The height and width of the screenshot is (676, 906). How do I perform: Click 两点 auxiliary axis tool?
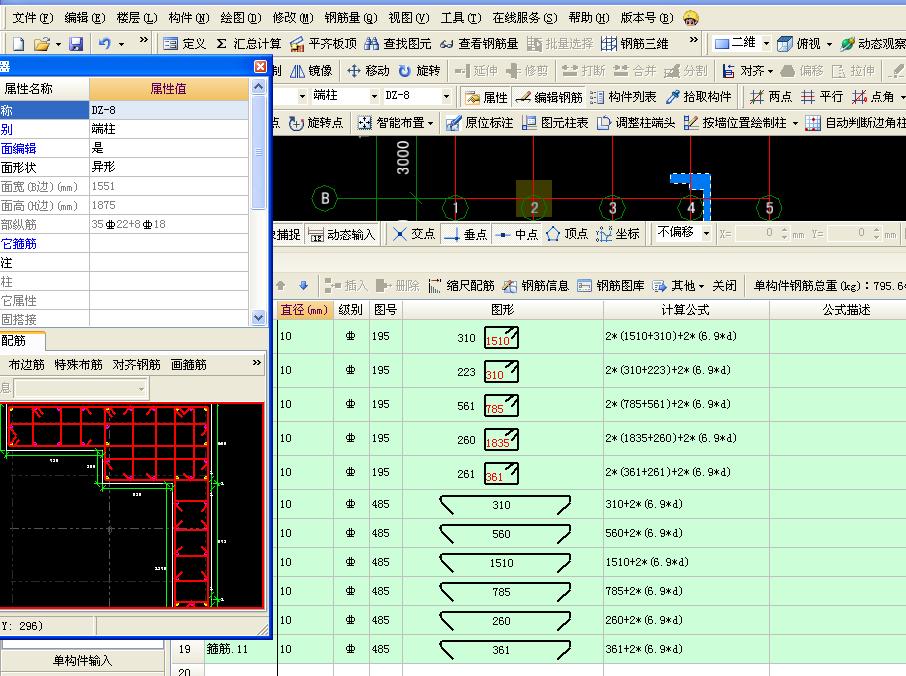[770, 96]
